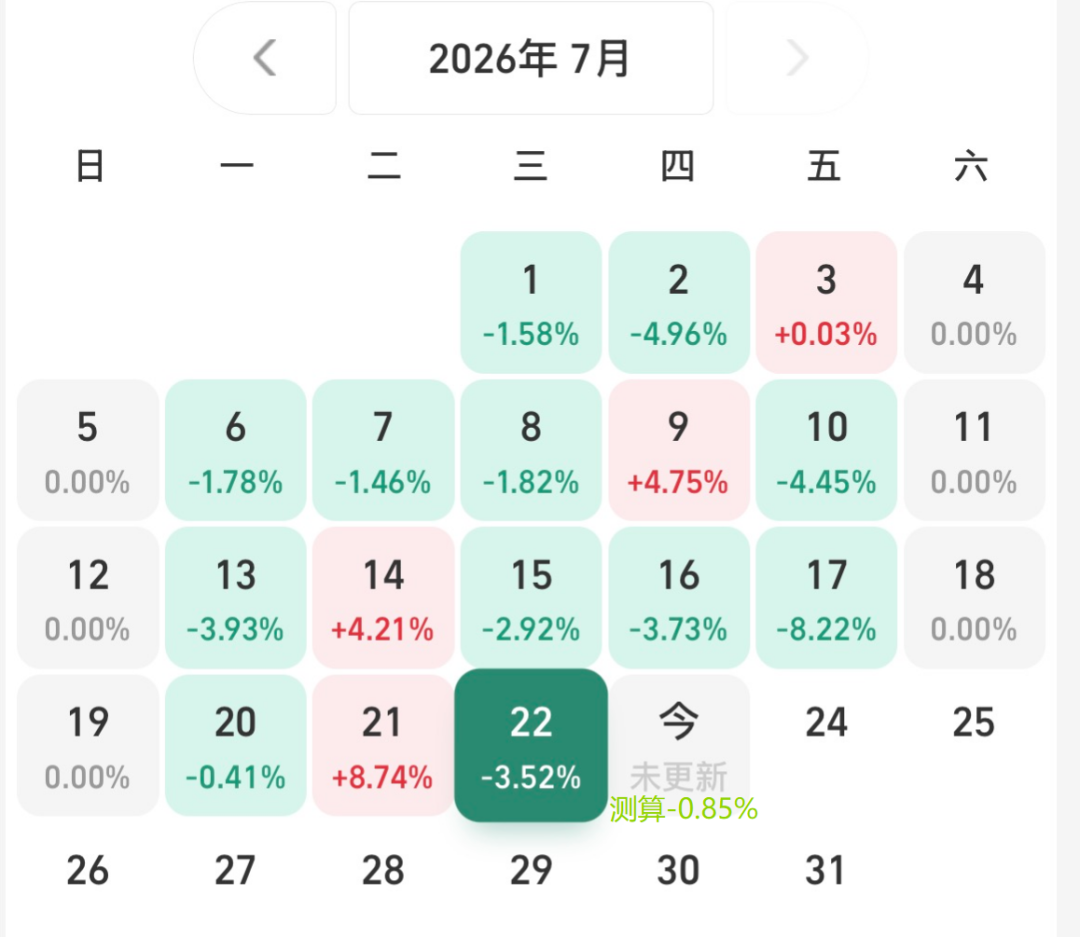Select July 10 with -4.45%
Screen dimensions: 1080x937
[827, 450]
